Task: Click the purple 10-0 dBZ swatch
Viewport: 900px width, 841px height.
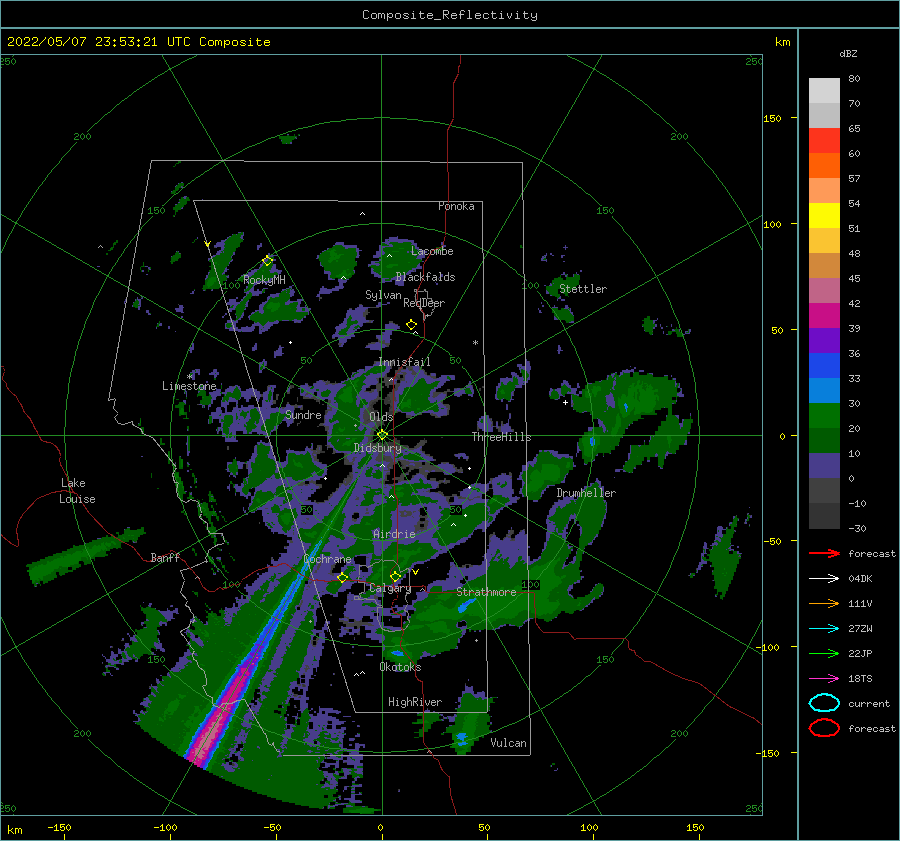Action: click(824, 465)
